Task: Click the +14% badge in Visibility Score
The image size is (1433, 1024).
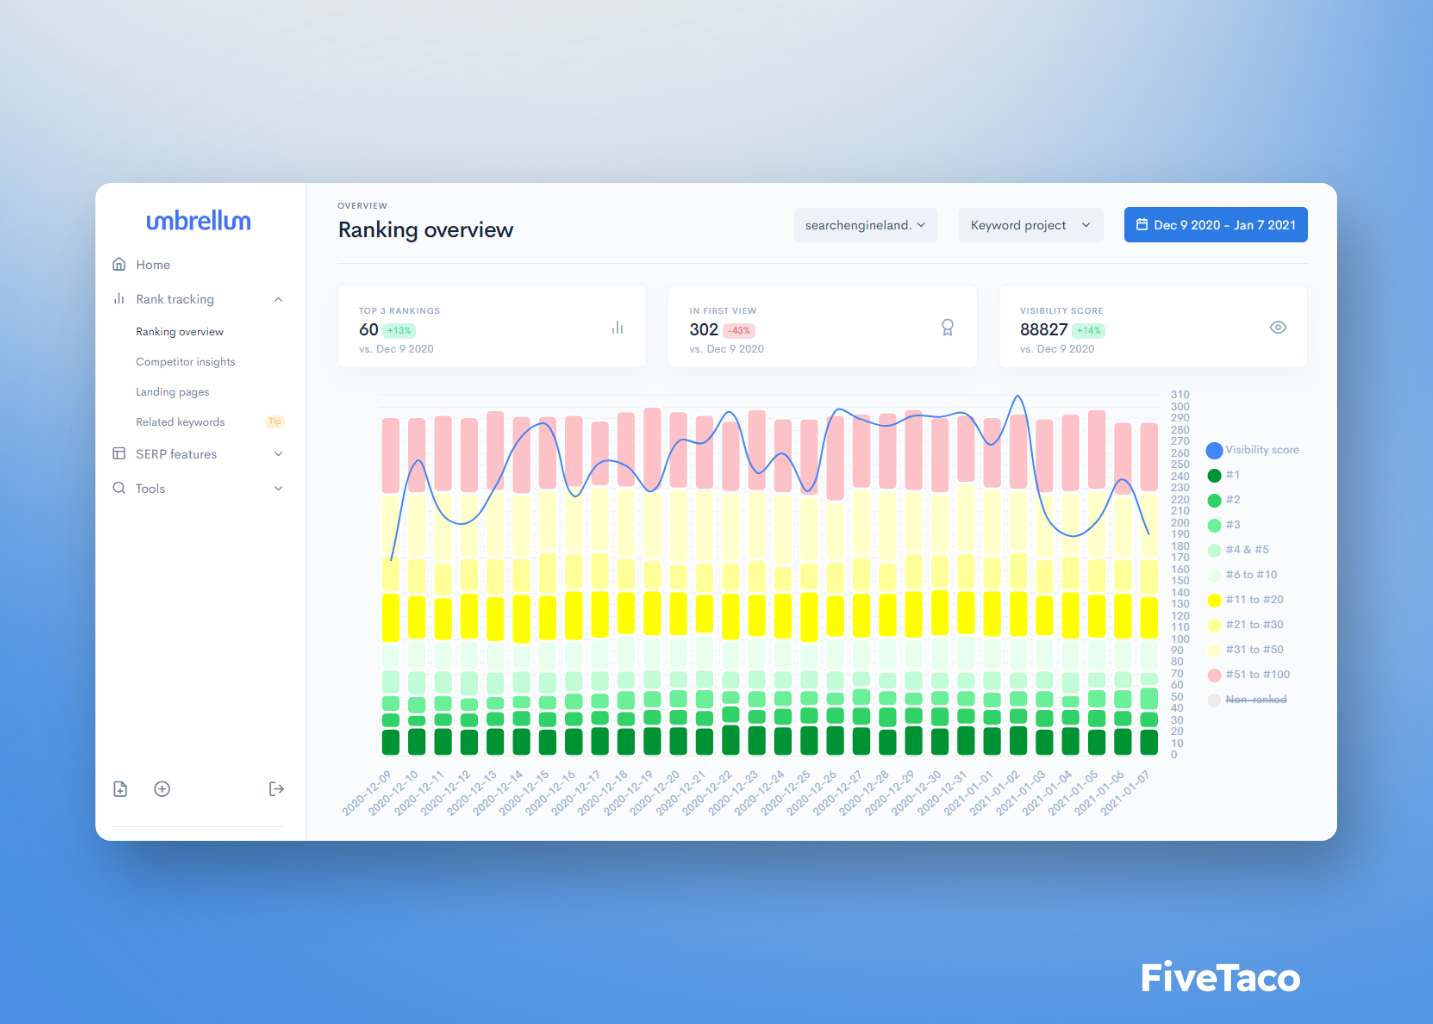Action: point(1089,331)
